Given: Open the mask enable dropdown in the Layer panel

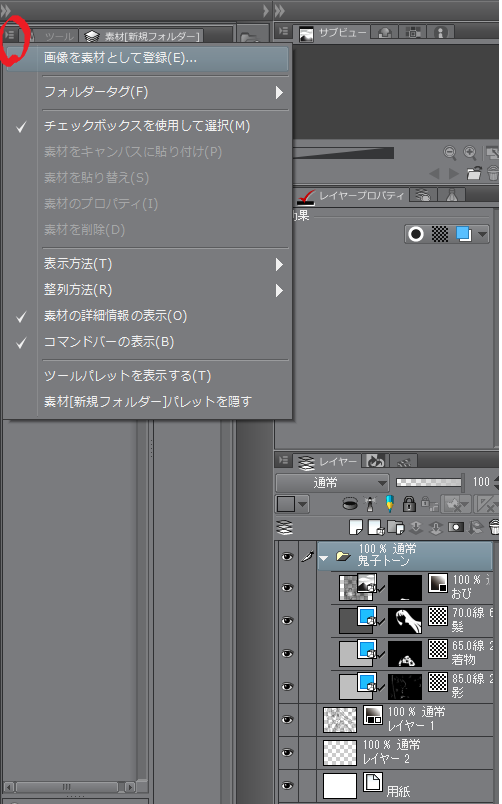Looking at the screenshot, I should 457,505.
